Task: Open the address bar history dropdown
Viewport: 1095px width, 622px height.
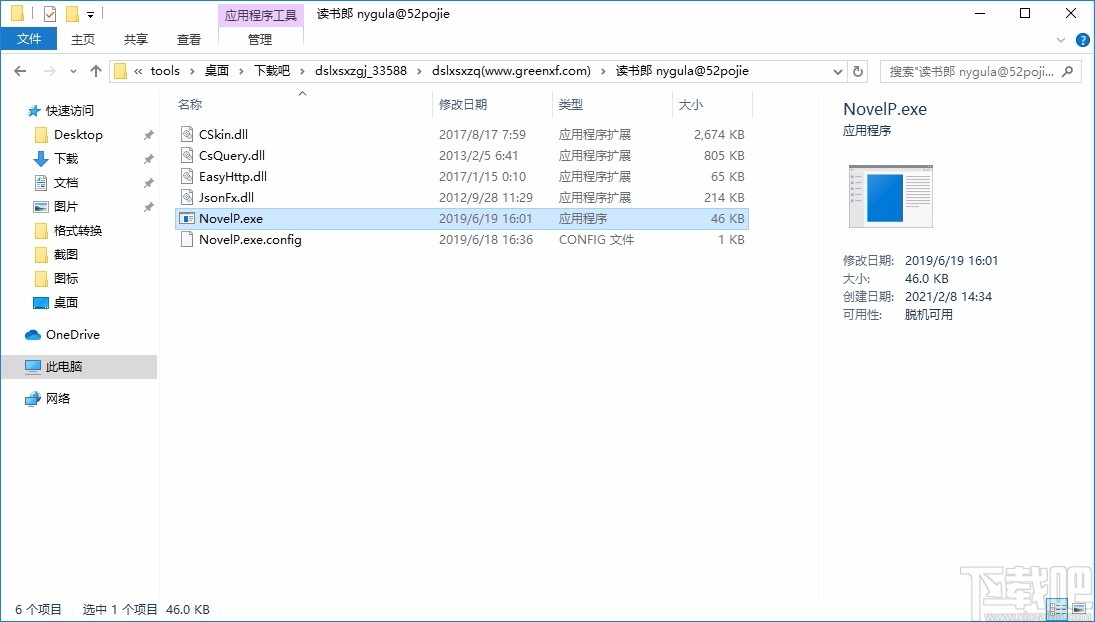Action: tap(838, 70)
